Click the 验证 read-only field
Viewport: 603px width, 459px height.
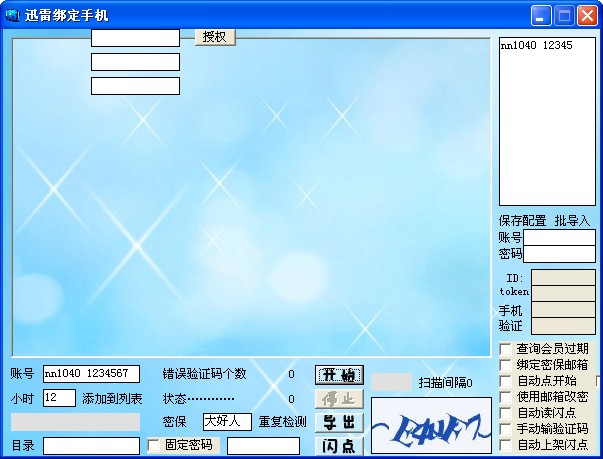pyautogui.click(x=563, y=326)
